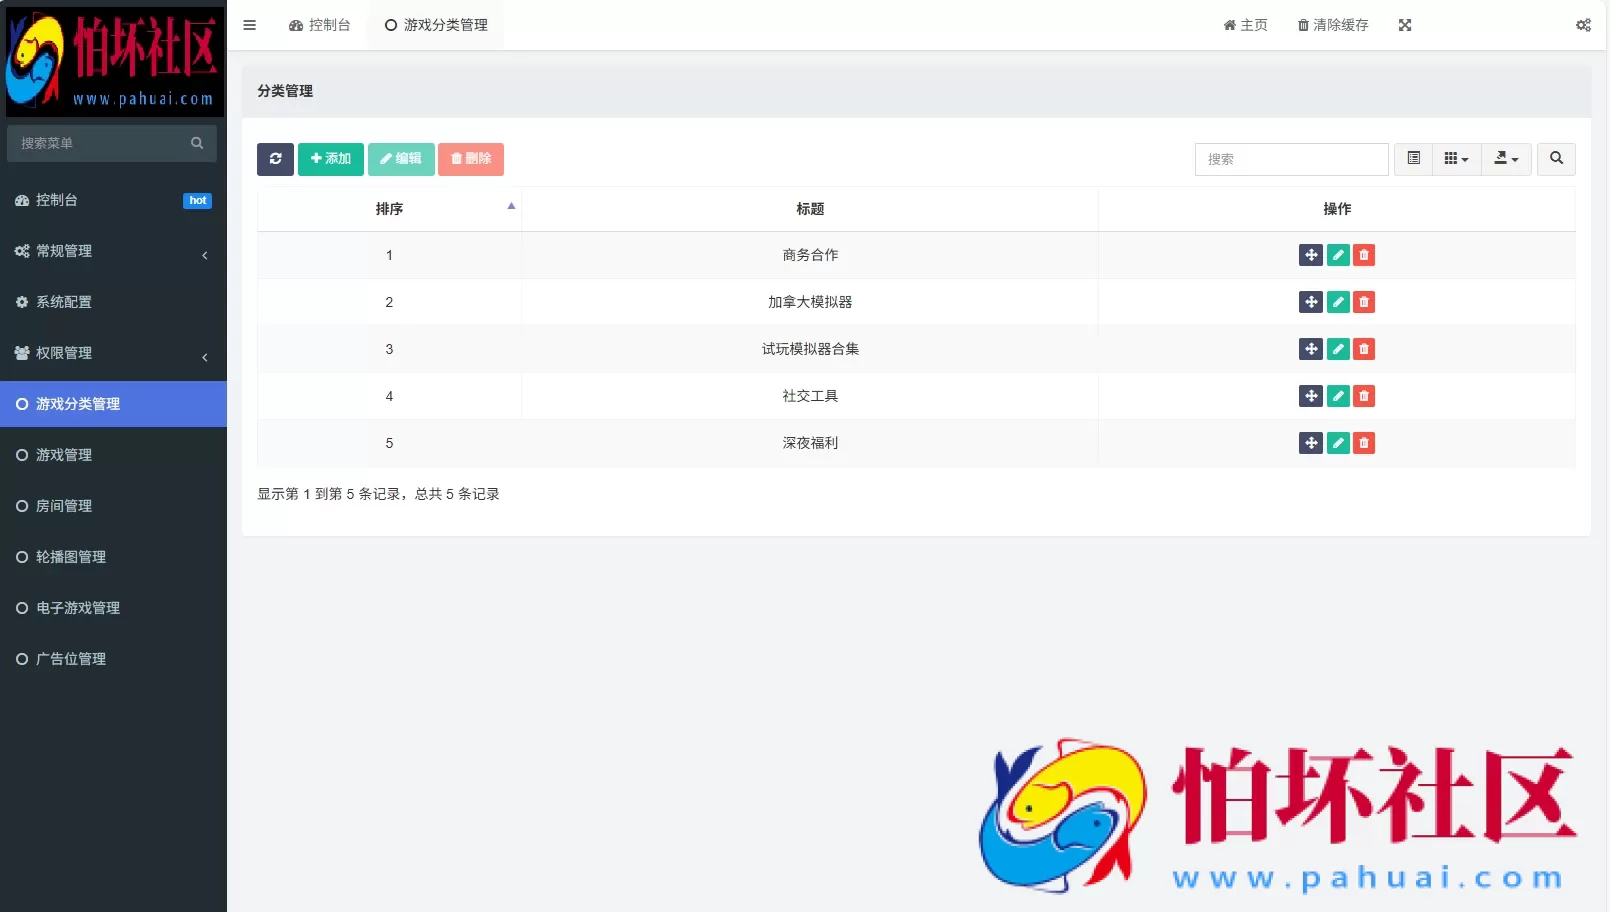Expand the 权限管理 sidebar section
The height and width of the screenshot is (912, 1610).
pos(113,353)
